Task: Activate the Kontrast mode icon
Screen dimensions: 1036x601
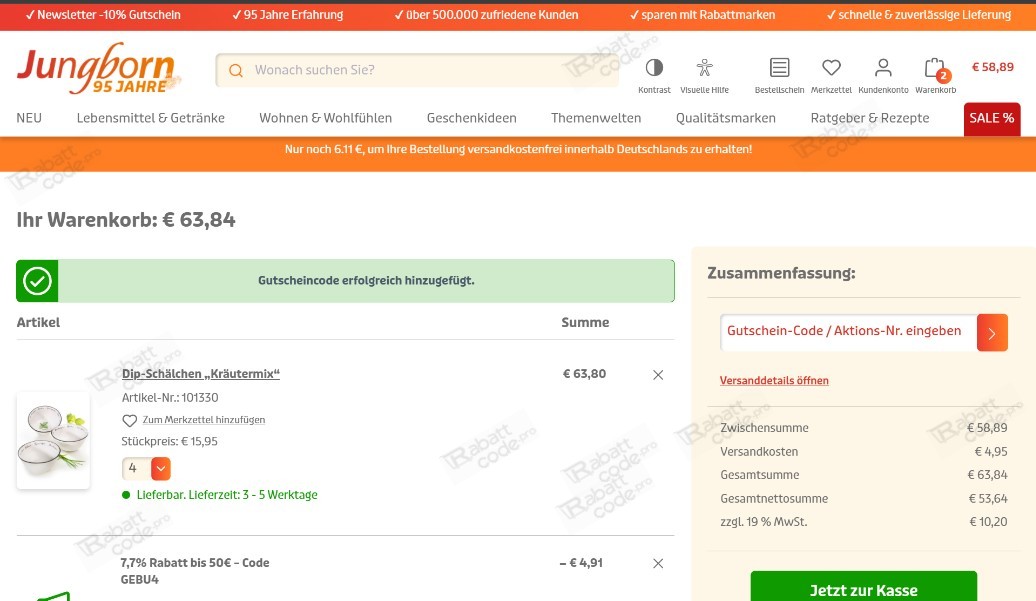Action: click(654, 66)
